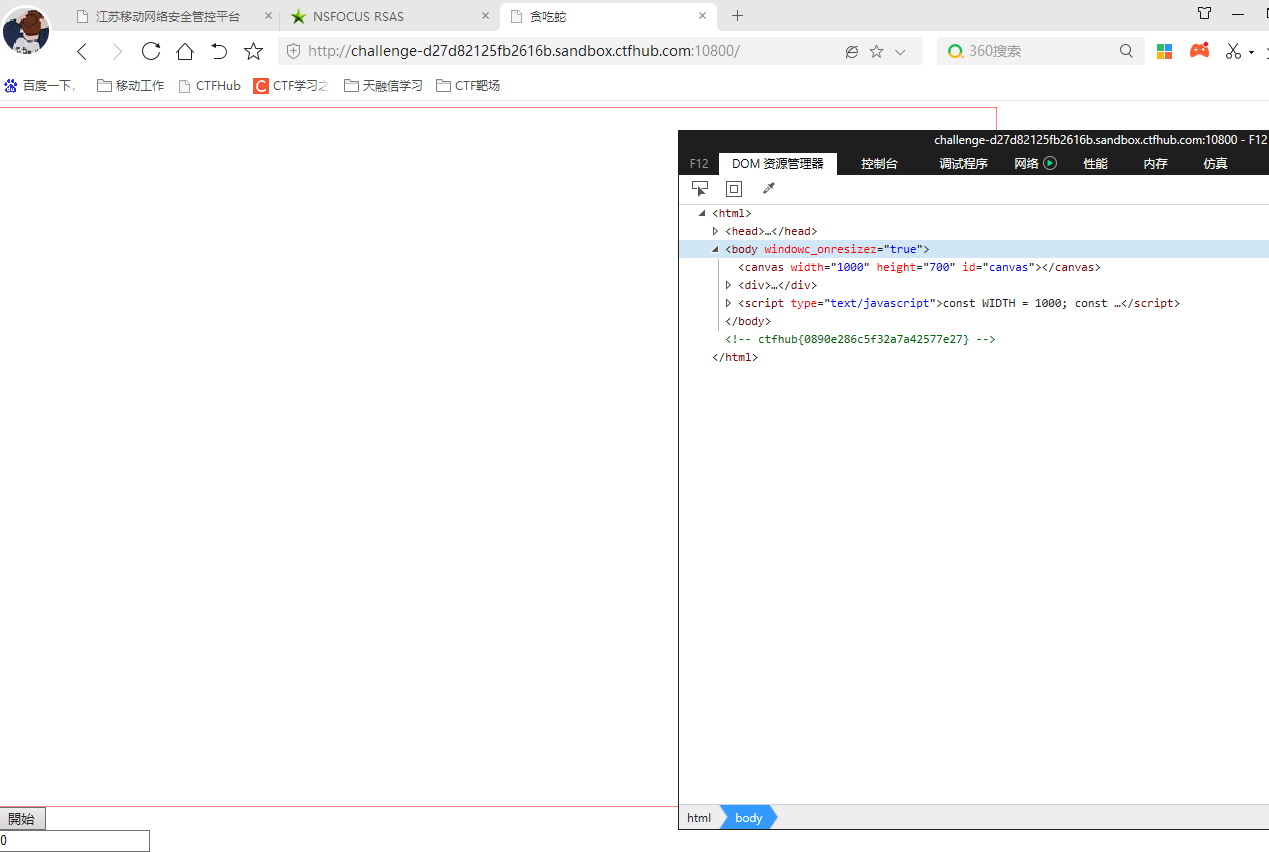Open the 性能 tab
Viewport: 1269px width, 852px height.
[1095, 164]
